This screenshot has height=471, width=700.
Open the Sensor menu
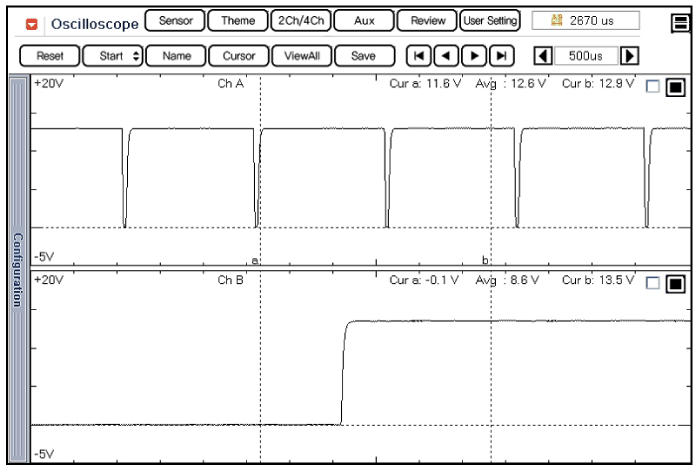click(x=175, y=20)
